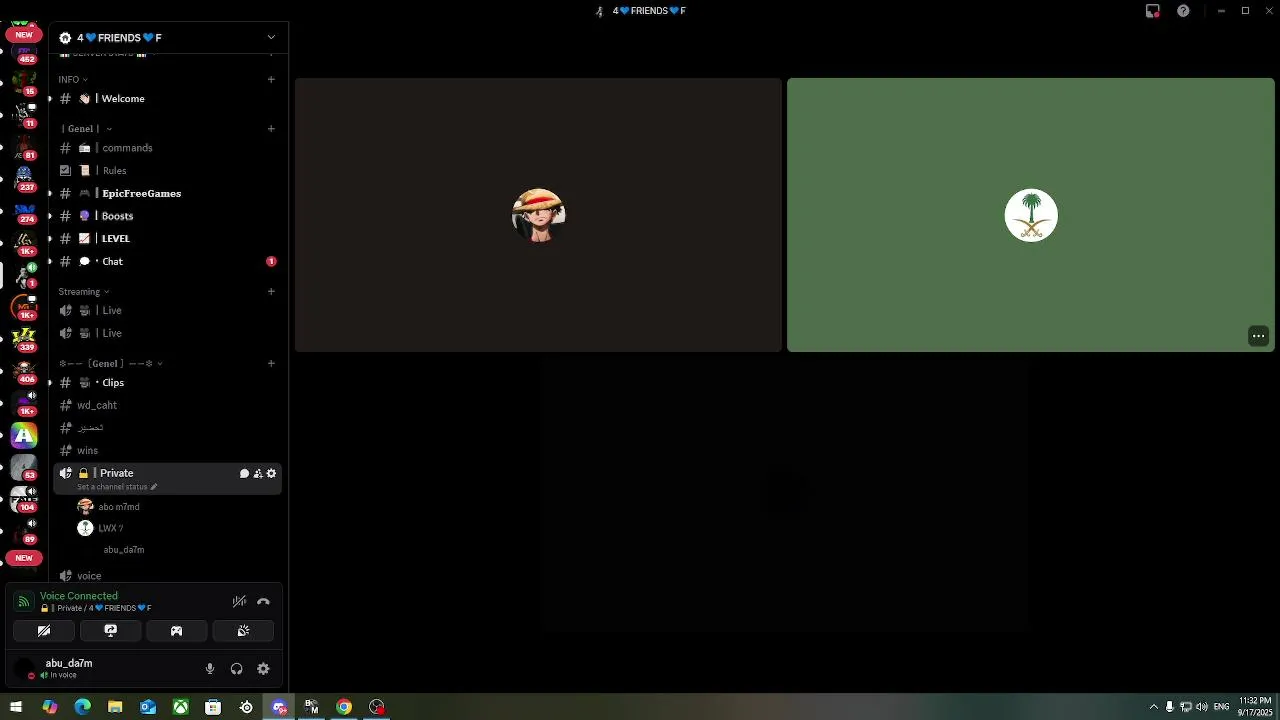The image size is (1280, 720).
Task: Turn on camera in voice panel
Action: 44,631
